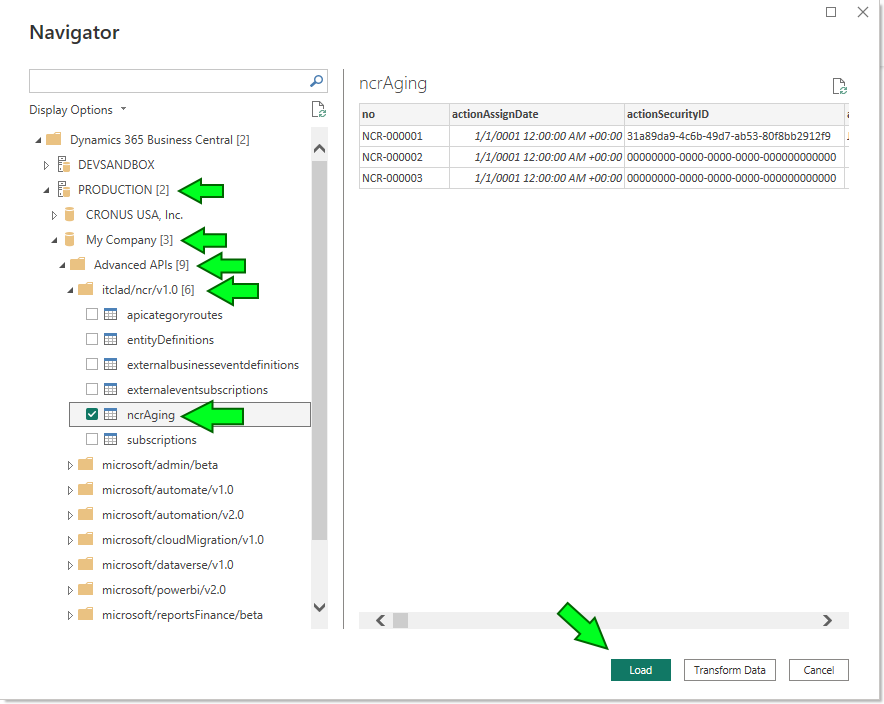Check the apicategoryroutes checkbox
This screenshot has height=704, width=884.
point(92,314)
